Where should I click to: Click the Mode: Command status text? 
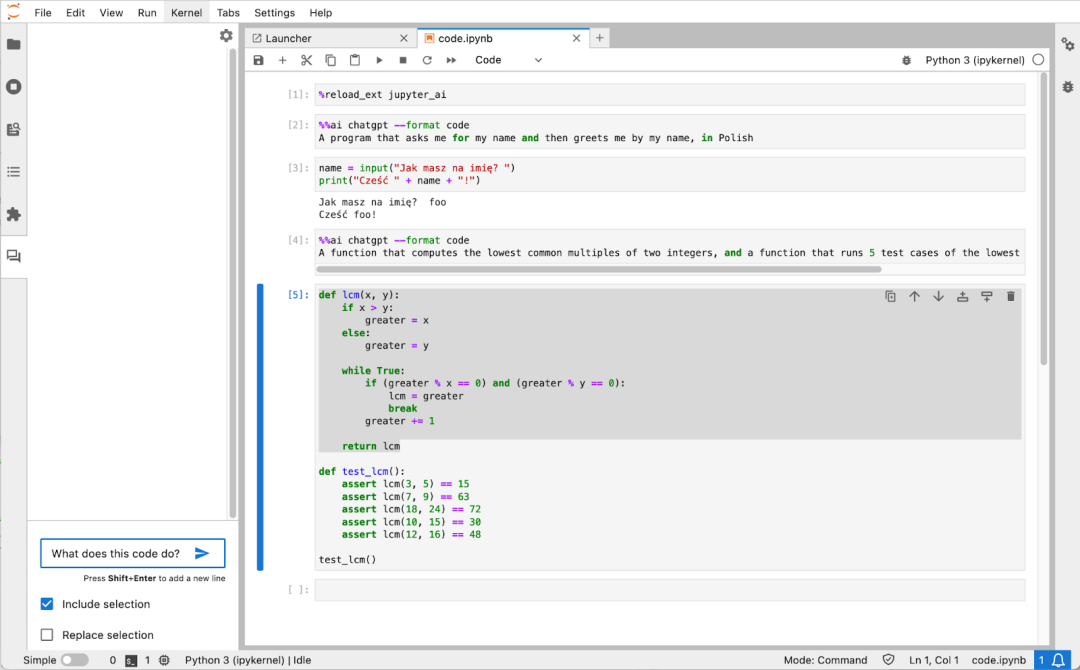[826, 660]
